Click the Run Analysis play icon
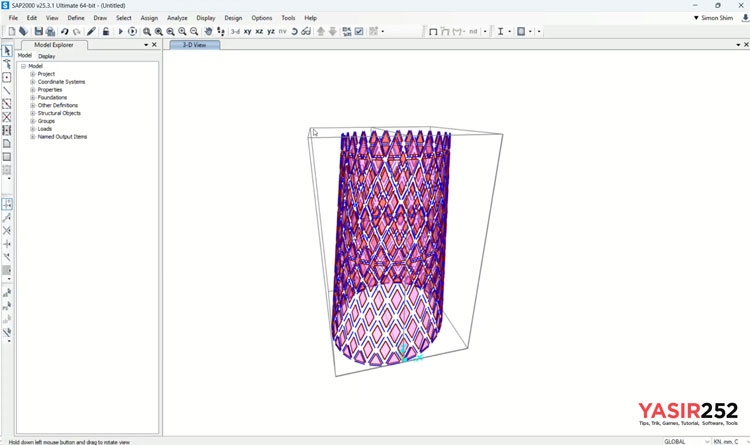The height and width of the screenshot is (445, 750). point(121,32)
